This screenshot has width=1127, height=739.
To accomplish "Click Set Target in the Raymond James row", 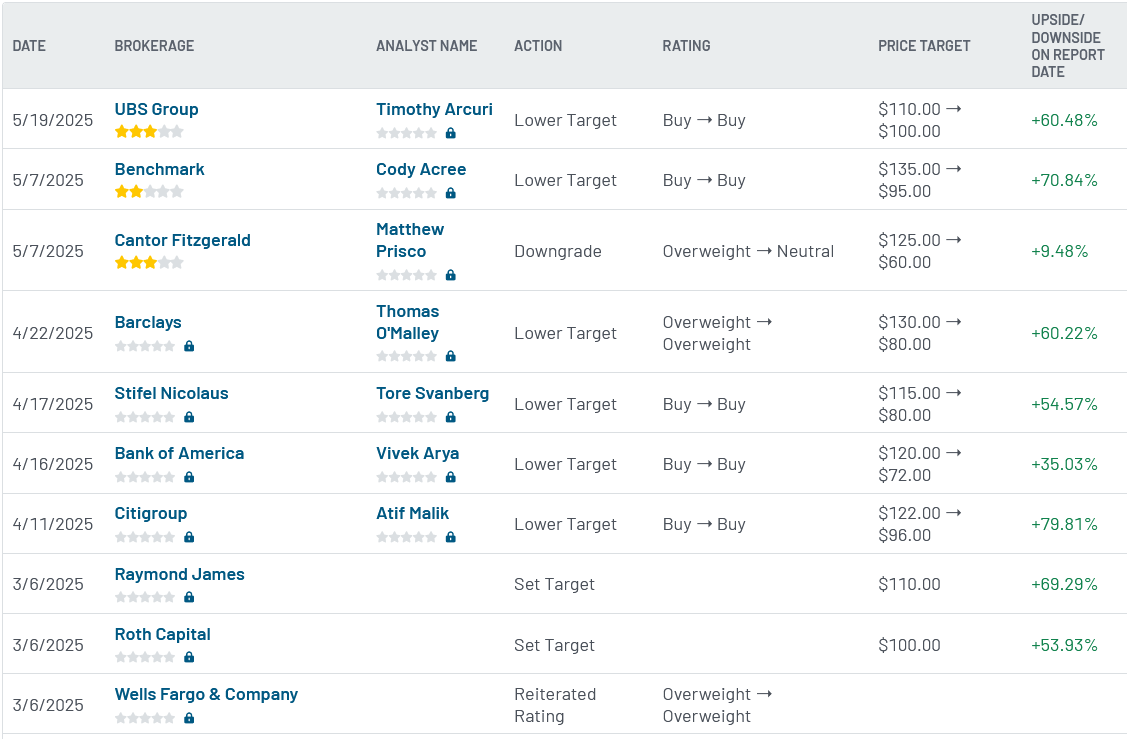I will [554, 584].
